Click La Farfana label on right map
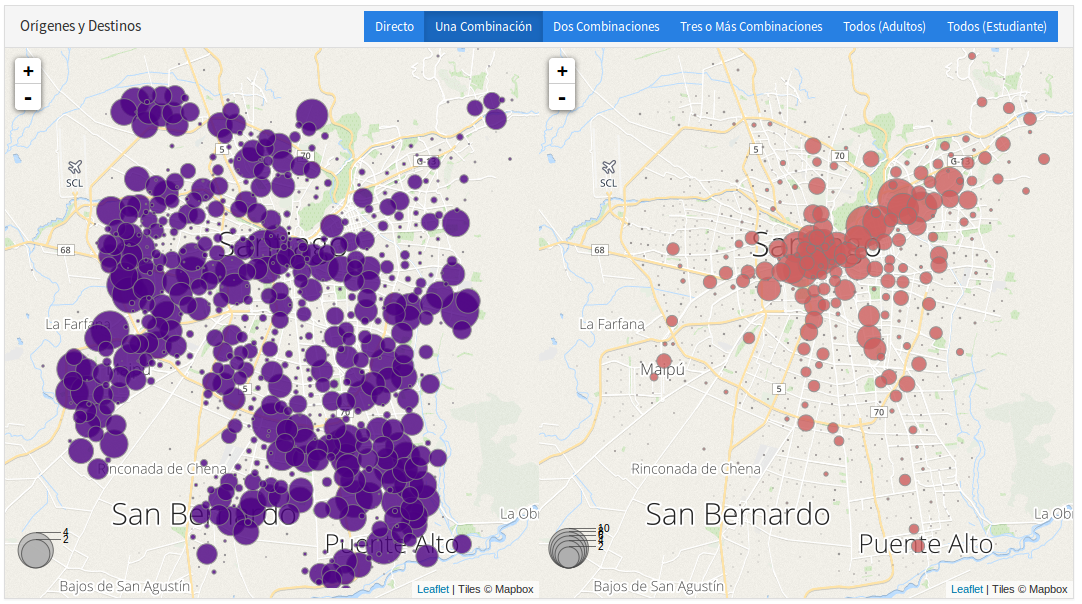The height and width of the screenshot is (604, 1082). click(612, 324)
